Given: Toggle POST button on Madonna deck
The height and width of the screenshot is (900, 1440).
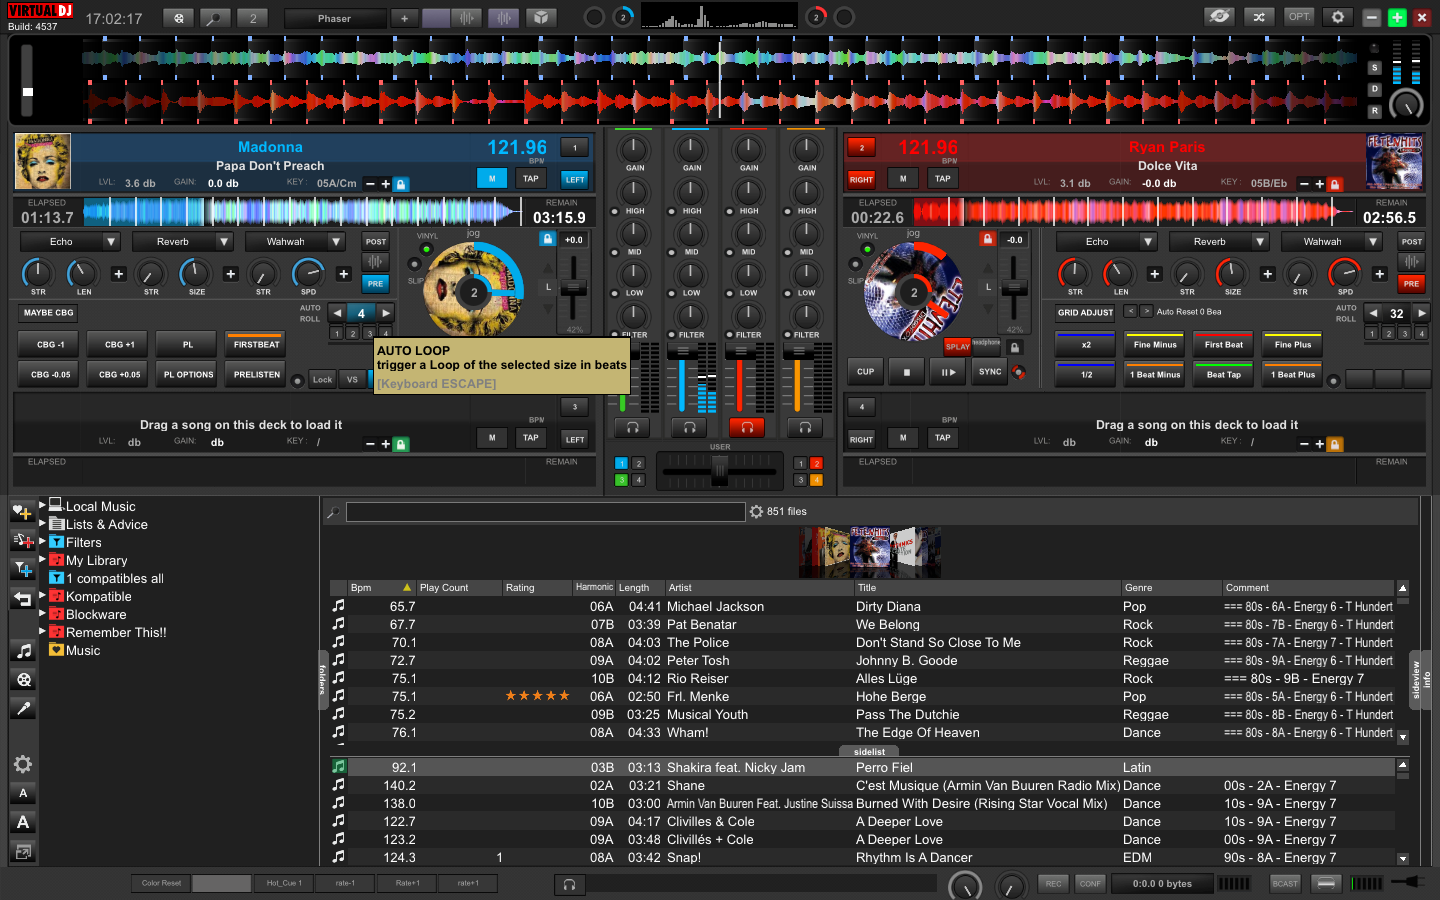Looking at the screenshot, I should 376,241.
